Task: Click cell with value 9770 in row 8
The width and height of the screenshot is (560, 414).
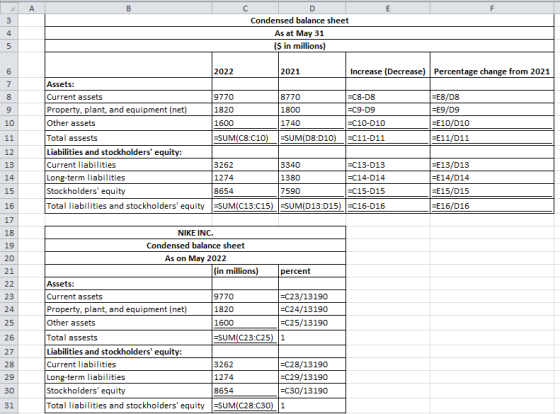Action: click(x=245, y=97)
